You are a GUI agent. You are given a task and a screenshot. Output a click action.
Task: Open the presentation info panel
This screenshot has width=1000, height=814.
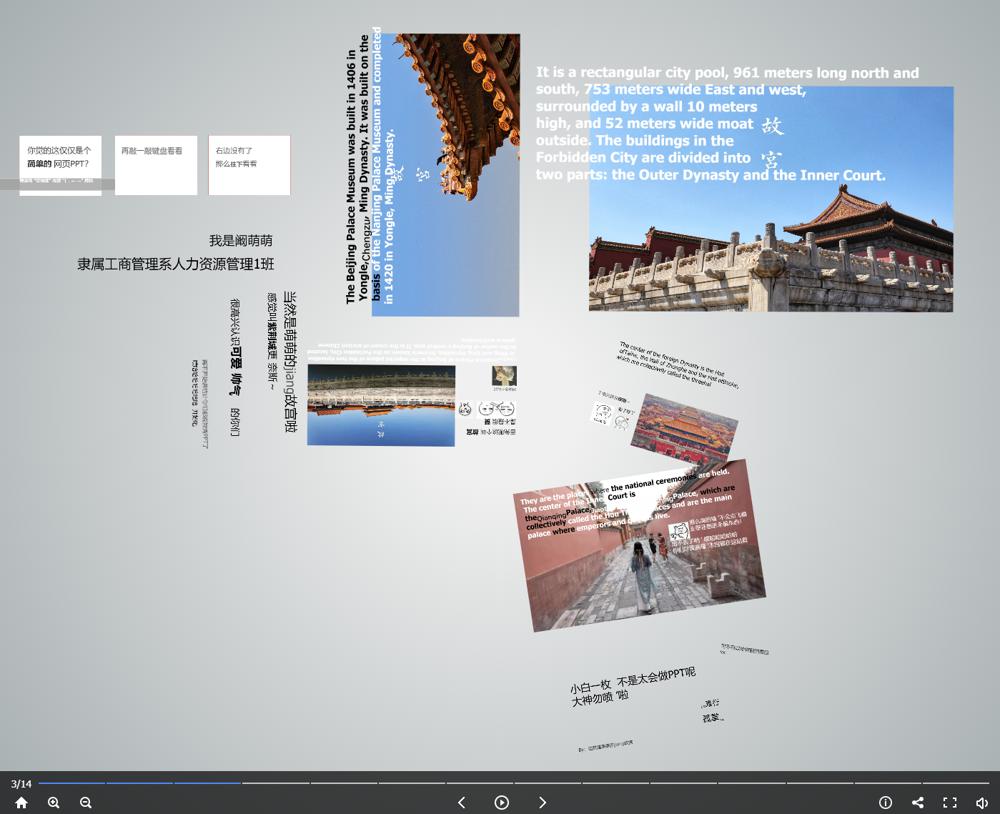[886, 803]
